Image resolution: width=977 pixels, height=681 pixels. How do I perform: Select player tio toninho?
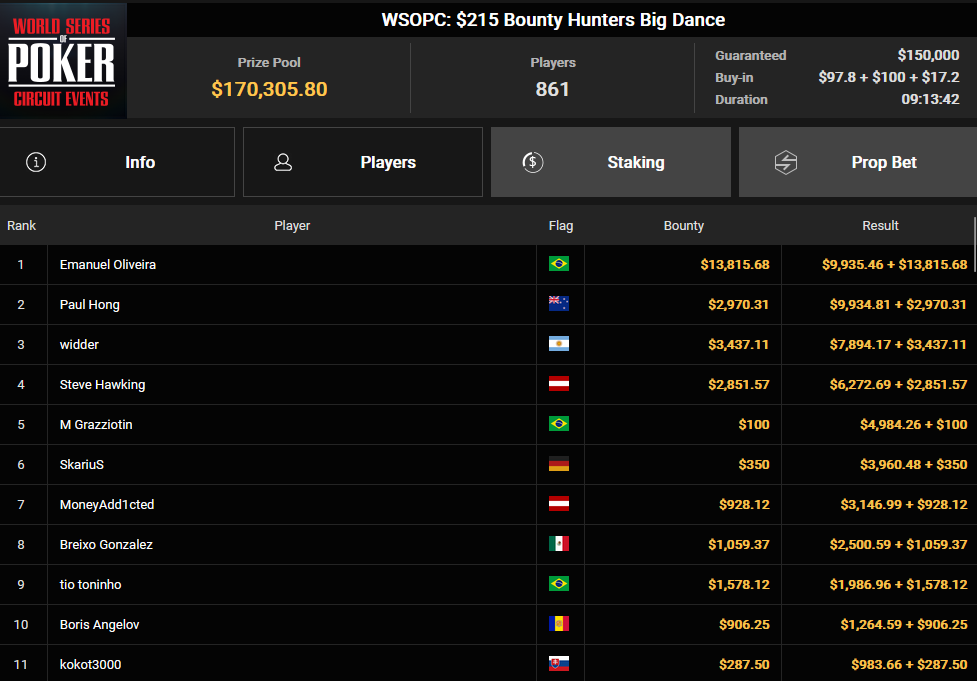[90, 584]
